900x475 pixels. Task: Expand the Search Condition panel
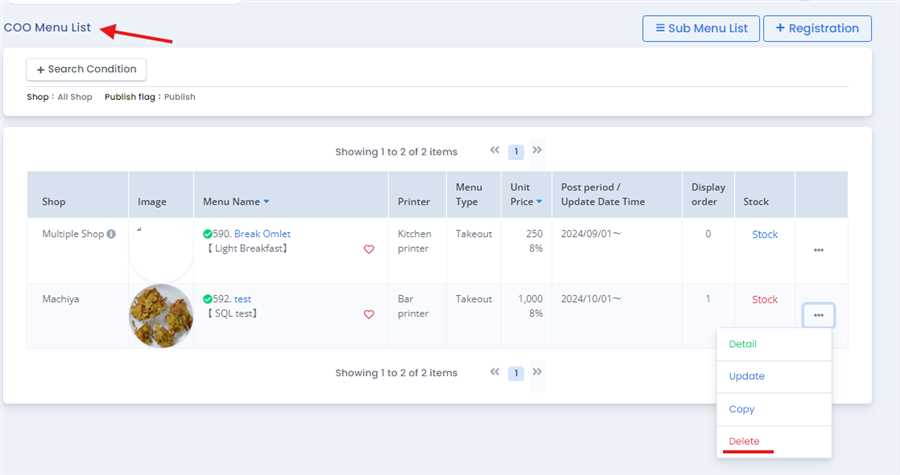86,69
